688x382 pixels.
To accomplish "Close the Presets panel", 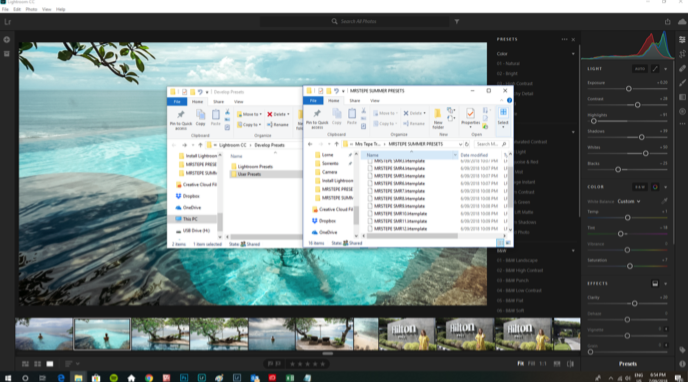I will point(573,39).
